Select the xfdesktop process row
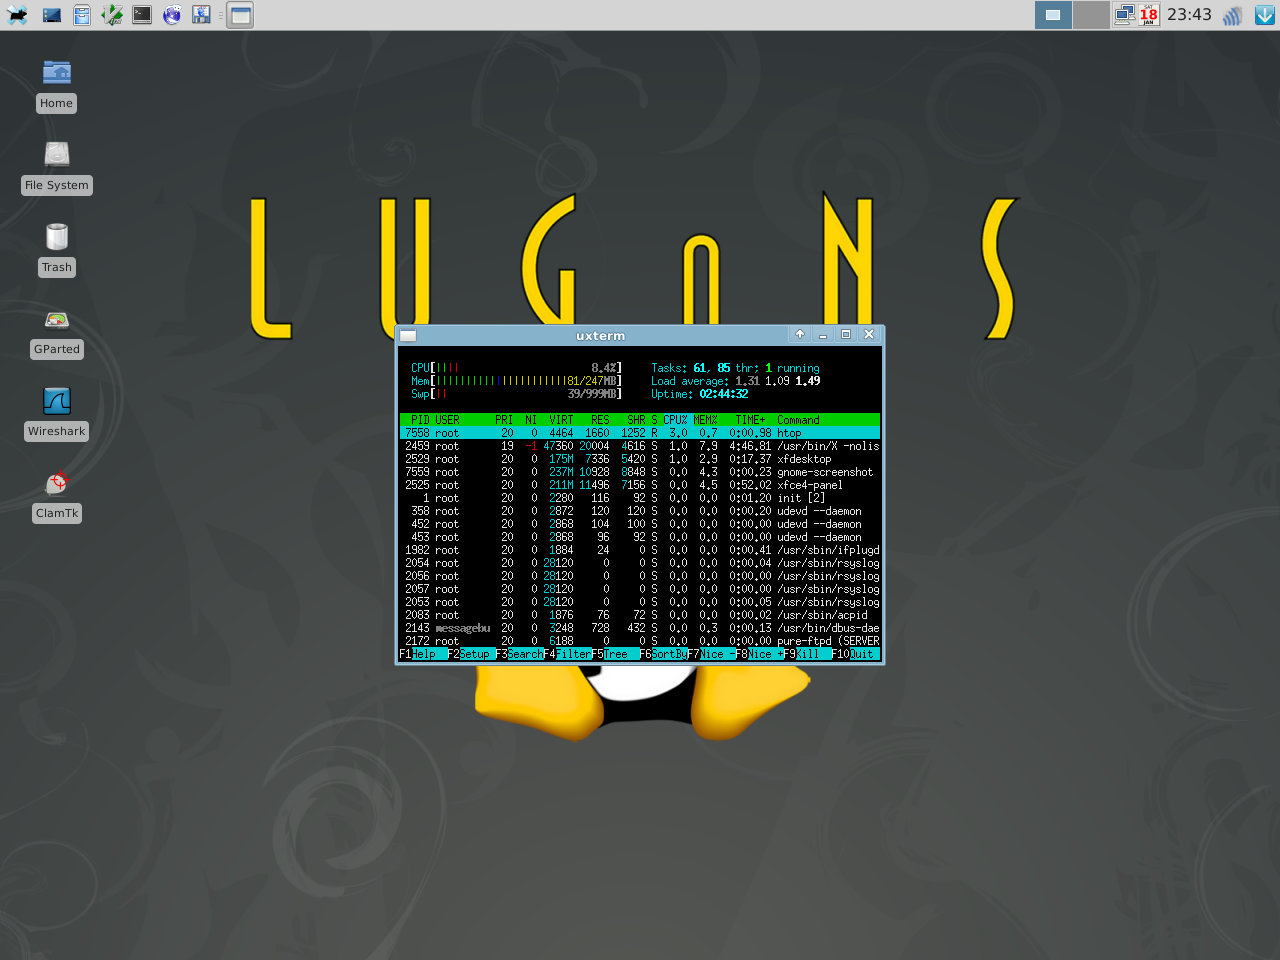The height and width of the screenshot is (960, 1280). (x=640, y=459)
